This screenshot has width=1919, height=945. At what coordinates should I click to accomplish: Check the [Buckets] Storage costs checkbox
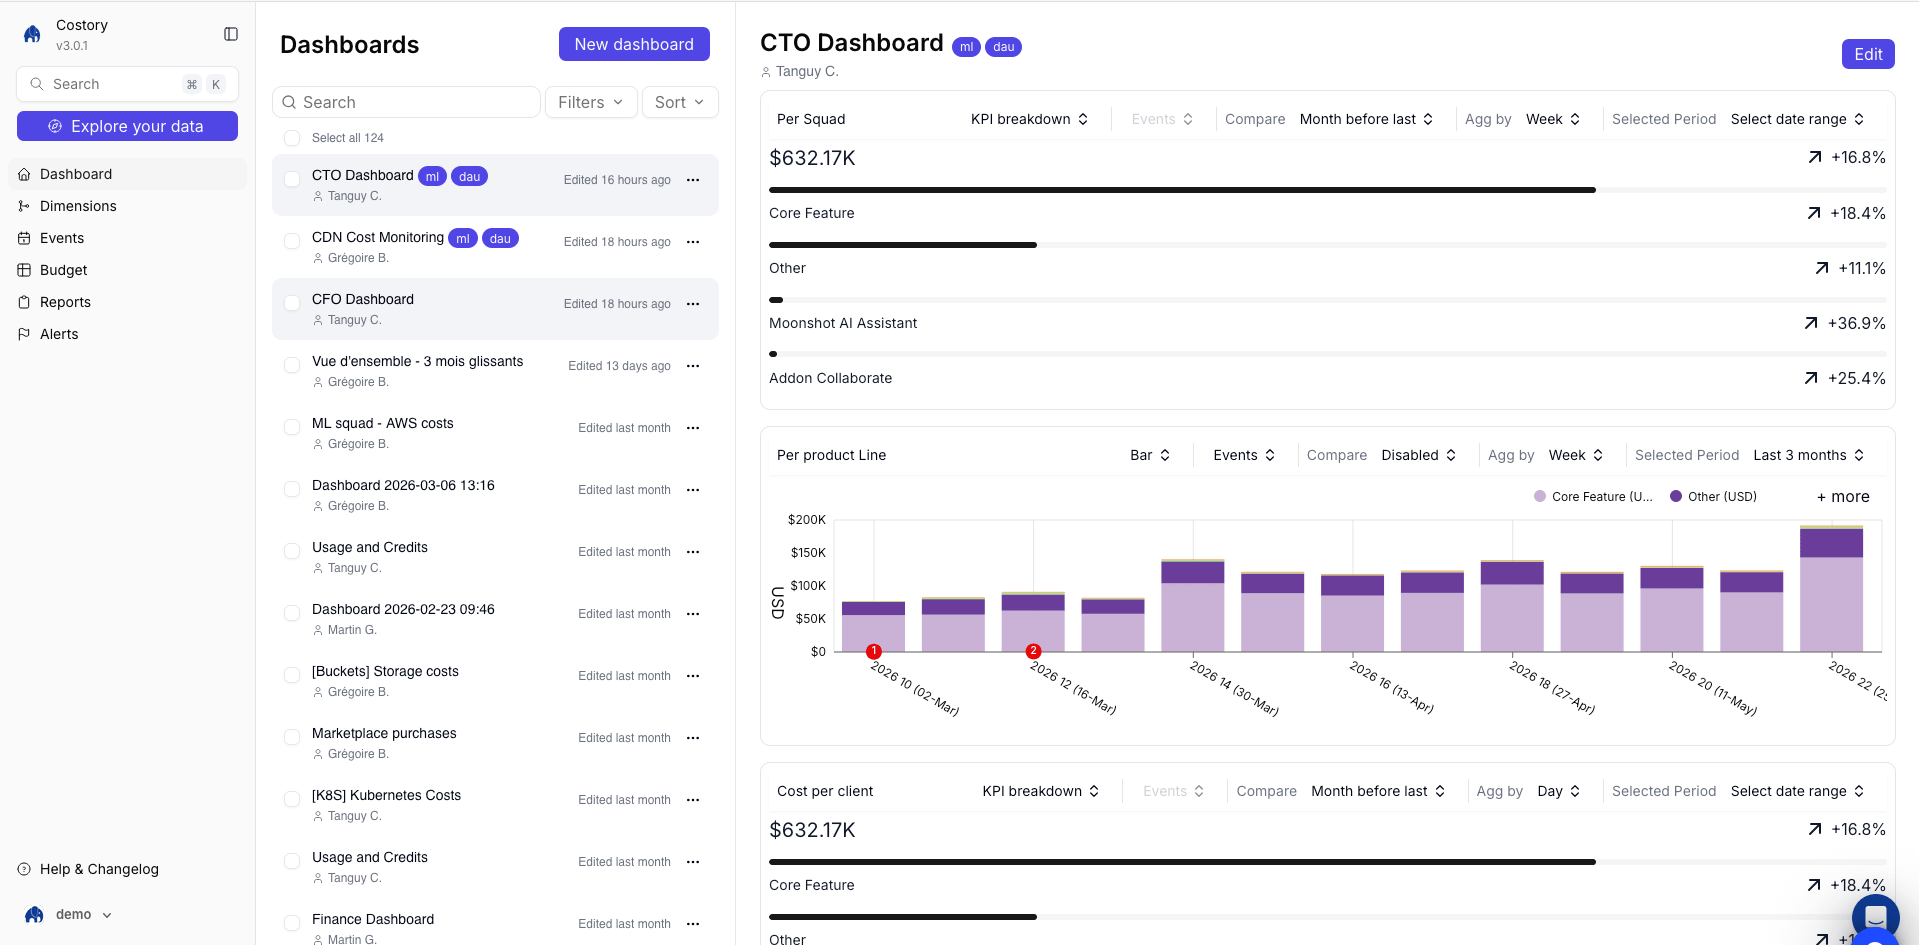292,676
